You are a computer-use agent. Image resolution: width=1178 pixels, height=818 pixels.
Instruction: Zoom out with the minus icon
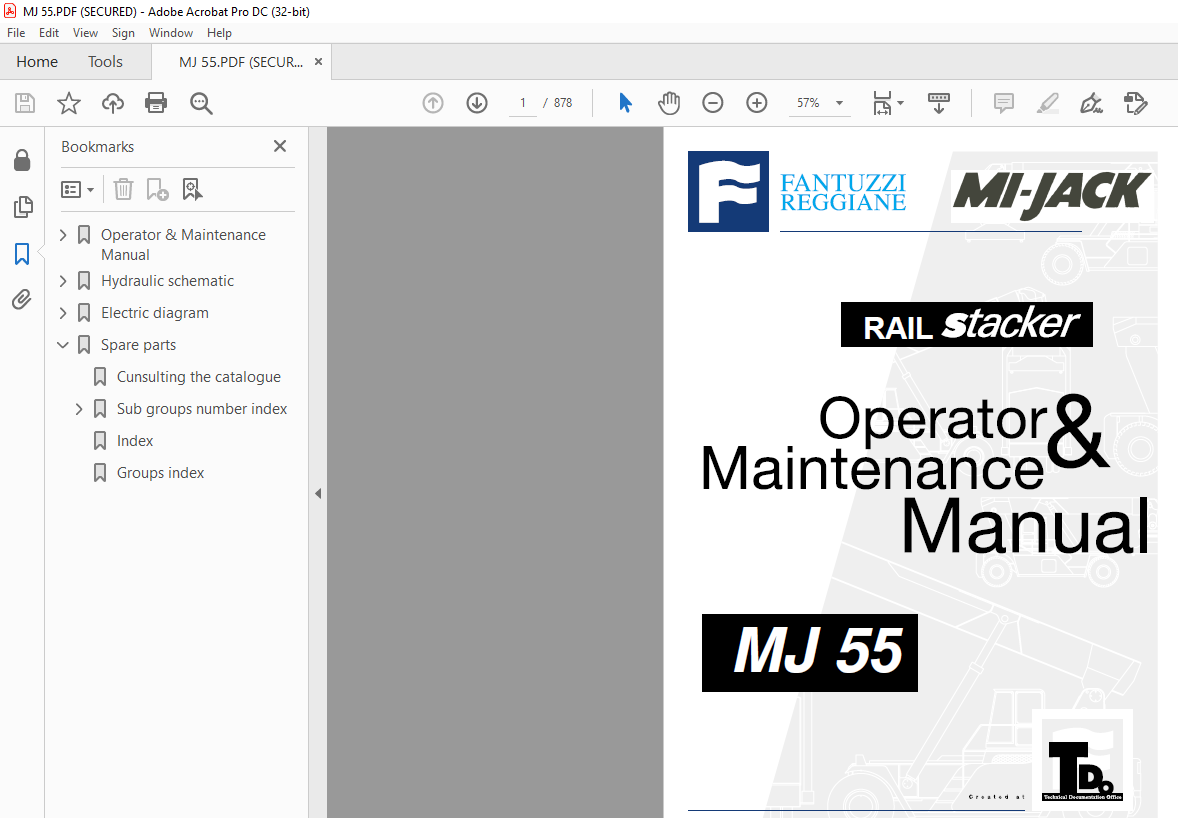[x=712, y=103]
